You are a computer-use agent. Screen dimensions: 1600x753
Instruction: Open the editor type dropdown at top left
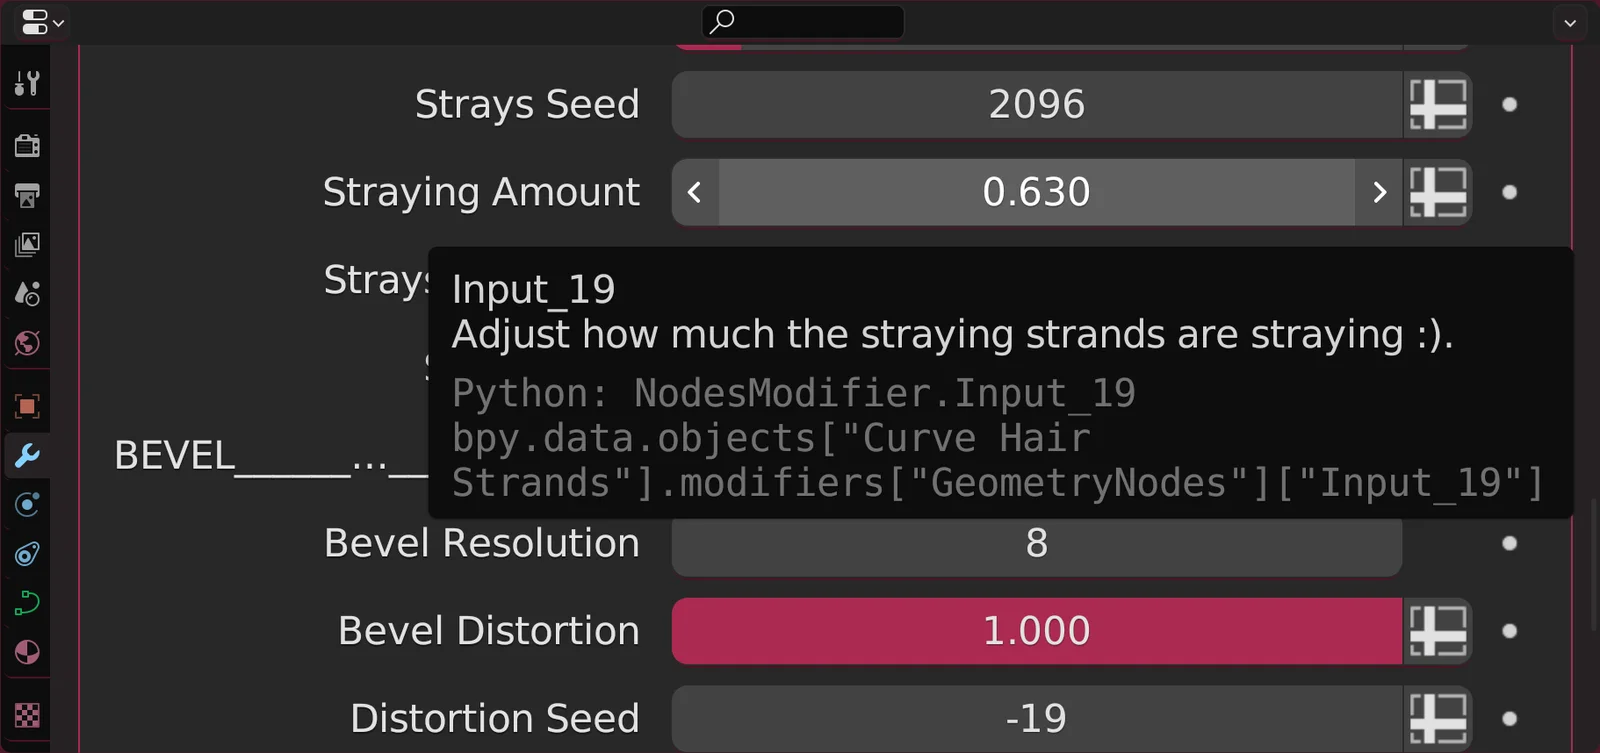coord(40,22)
